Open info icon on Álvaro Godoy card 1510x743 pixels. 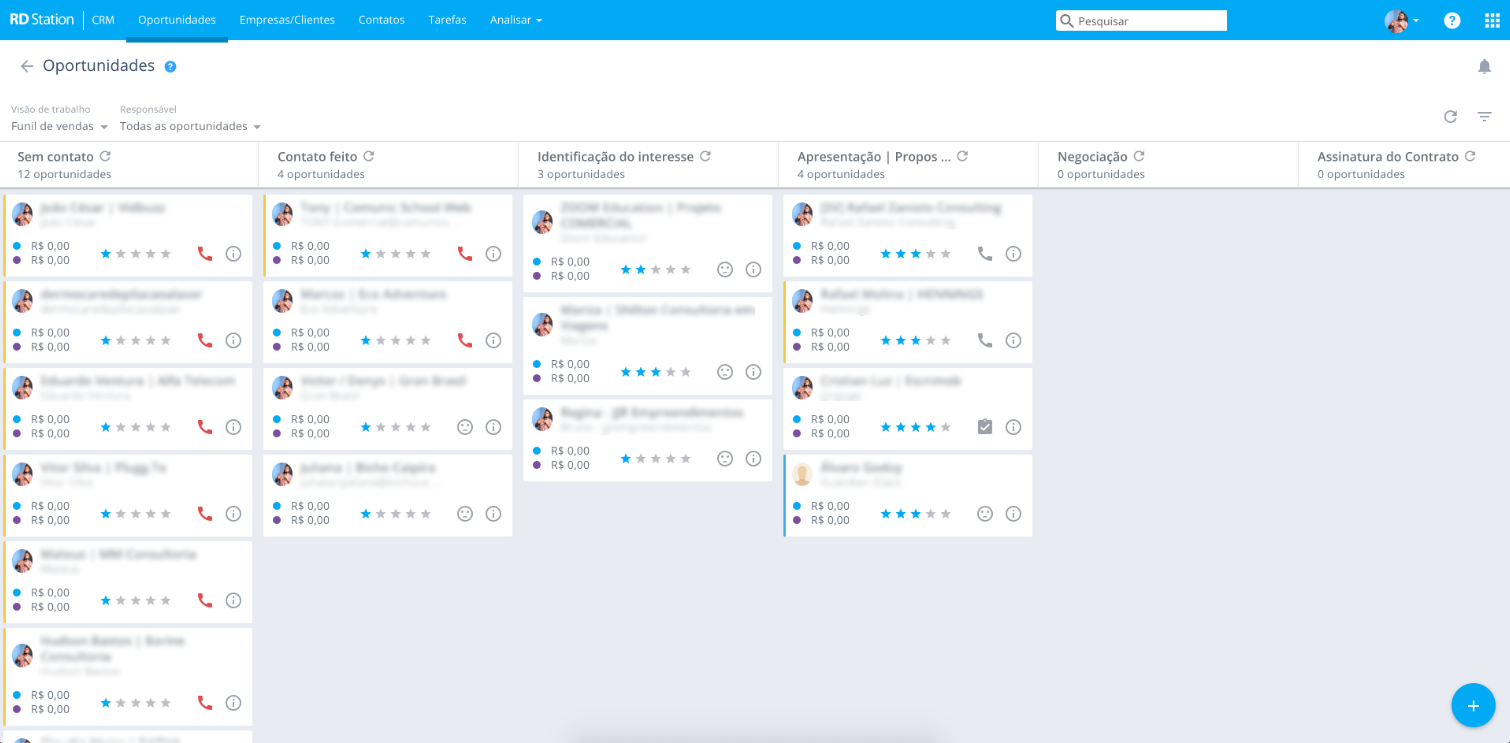point(1013,513)
